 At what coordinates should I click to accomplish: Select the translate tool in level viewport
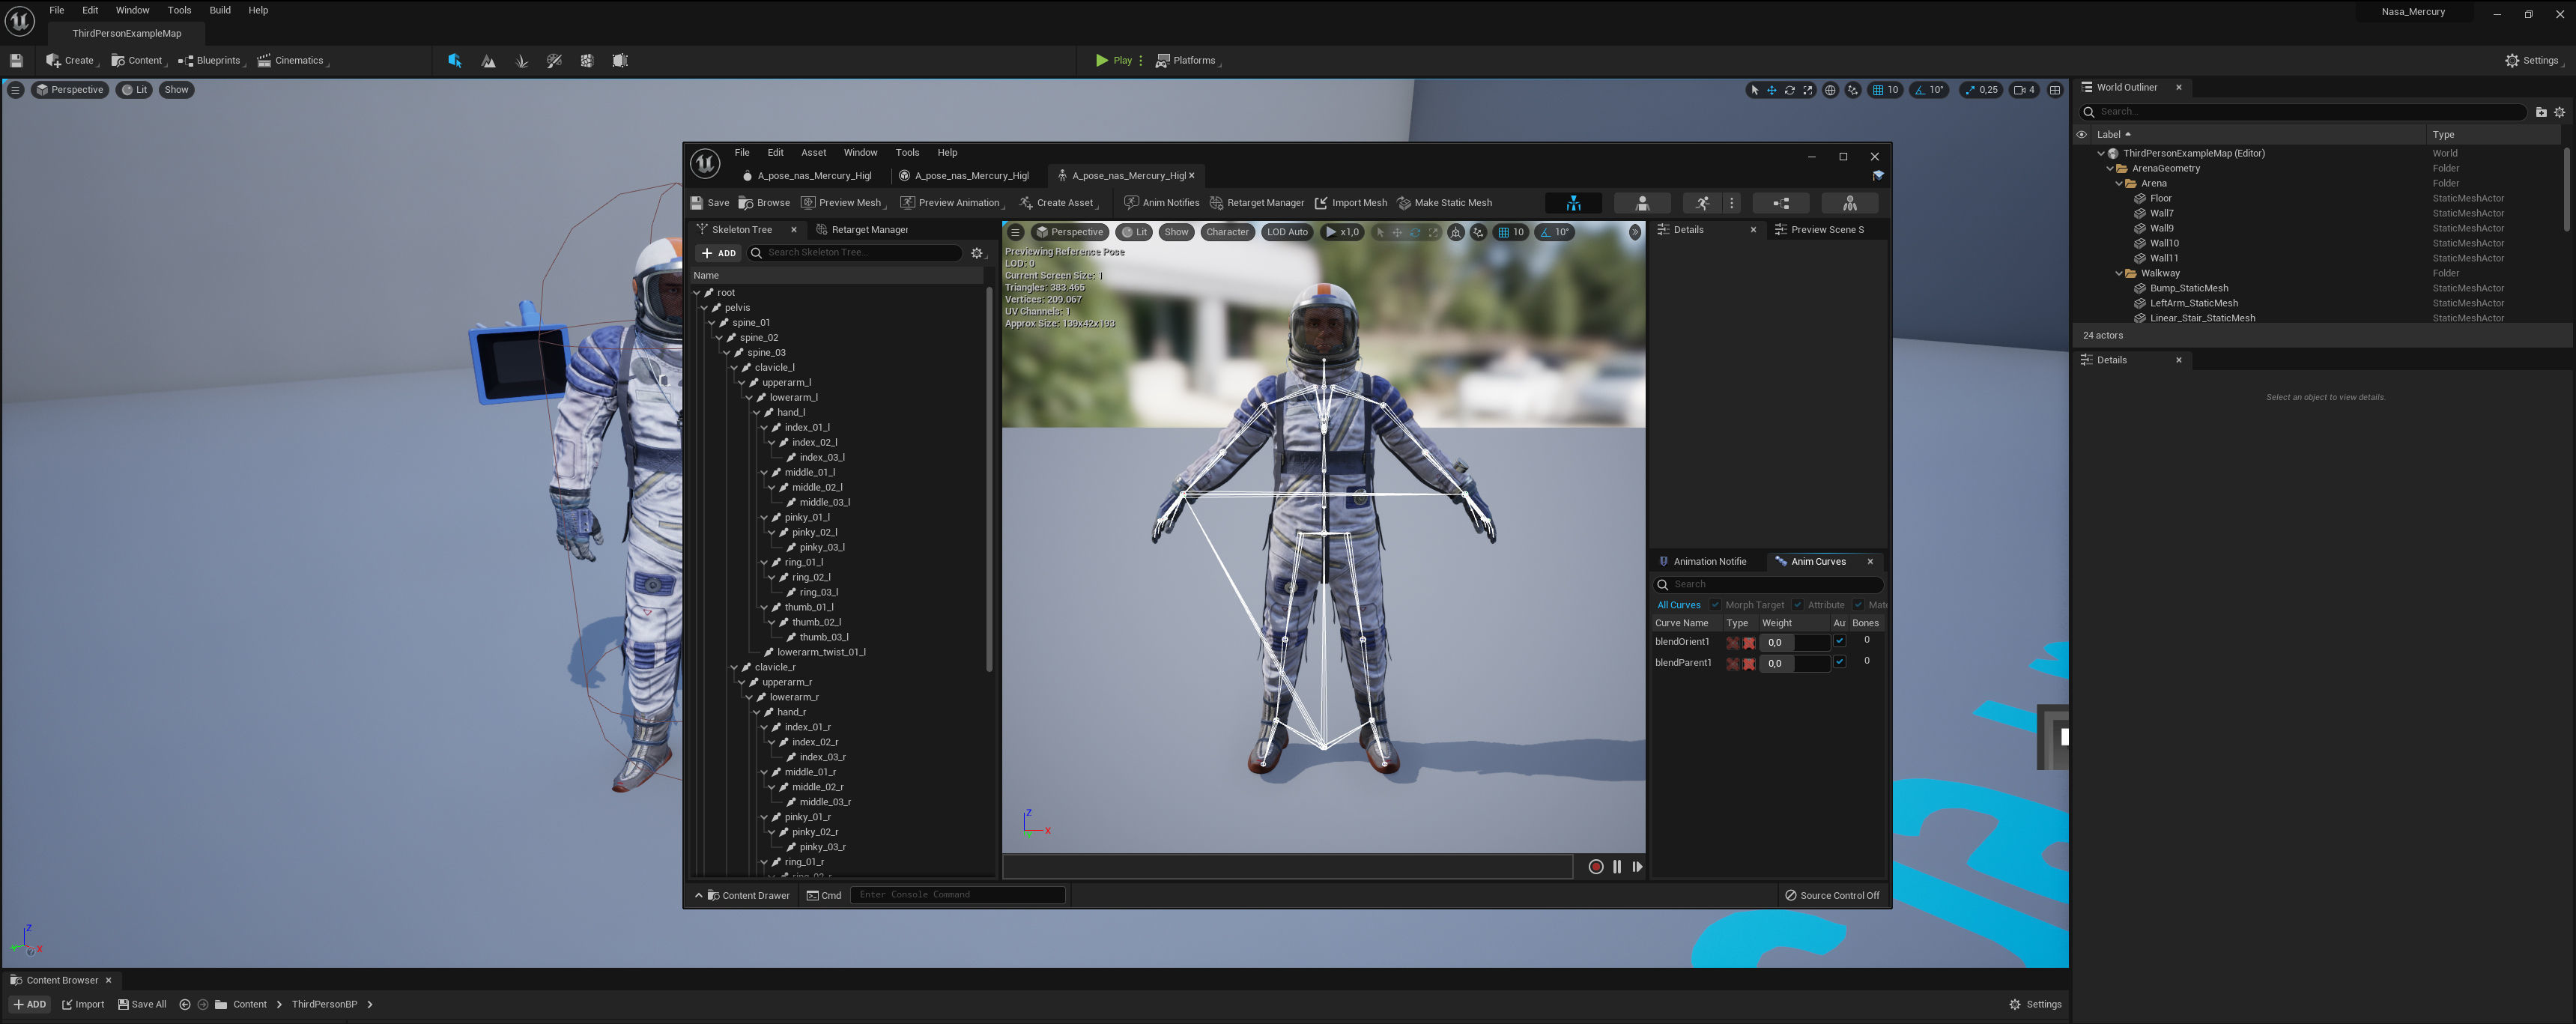click(1771, 90)
